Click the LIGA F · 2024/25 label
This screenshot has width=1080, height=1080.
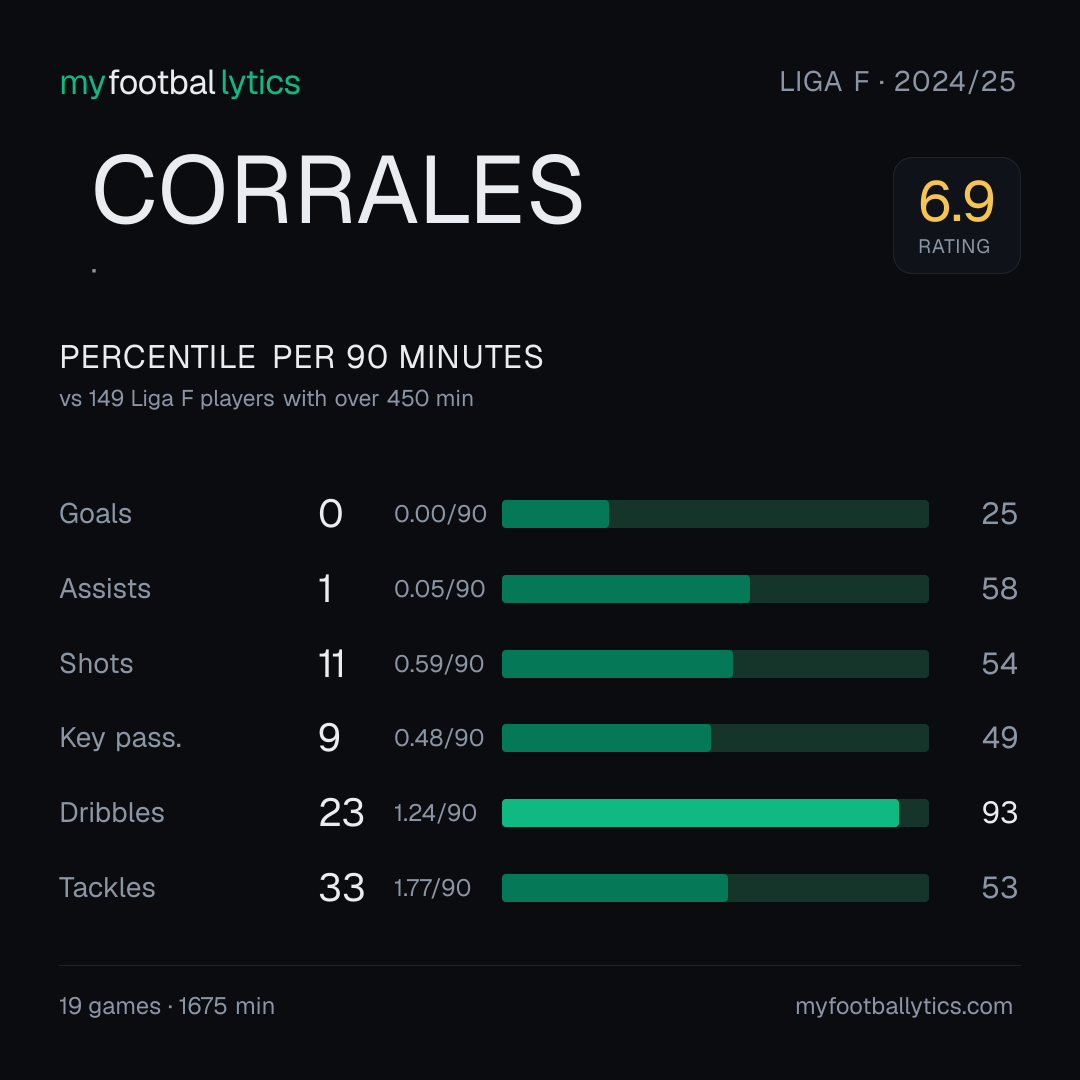click(x=897, y=82)
